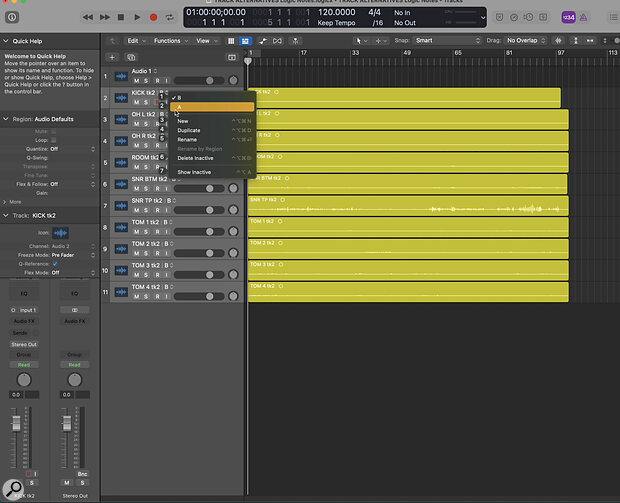The height and width of the screenshot is (503, 620).
Task: Start playback with the Play button
Action: (137, 17)
